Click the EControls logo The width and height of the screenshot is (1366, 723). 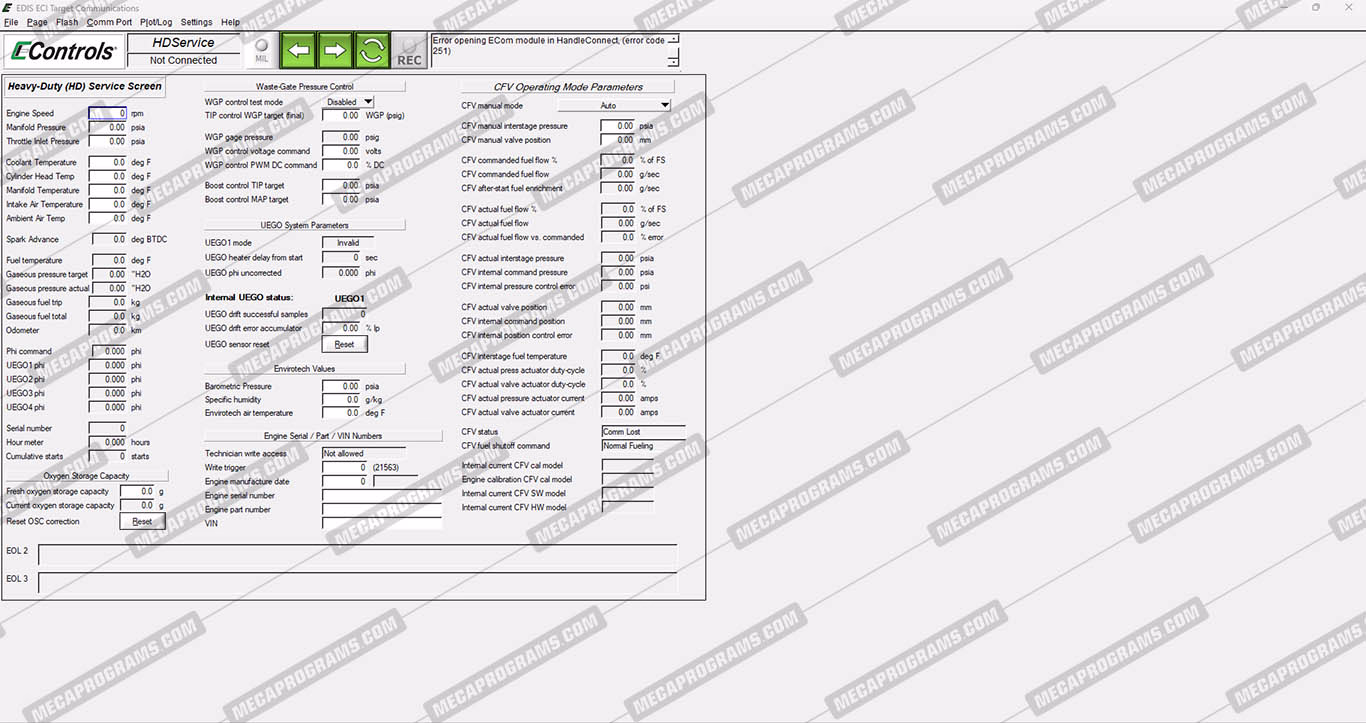coord(63,51)
